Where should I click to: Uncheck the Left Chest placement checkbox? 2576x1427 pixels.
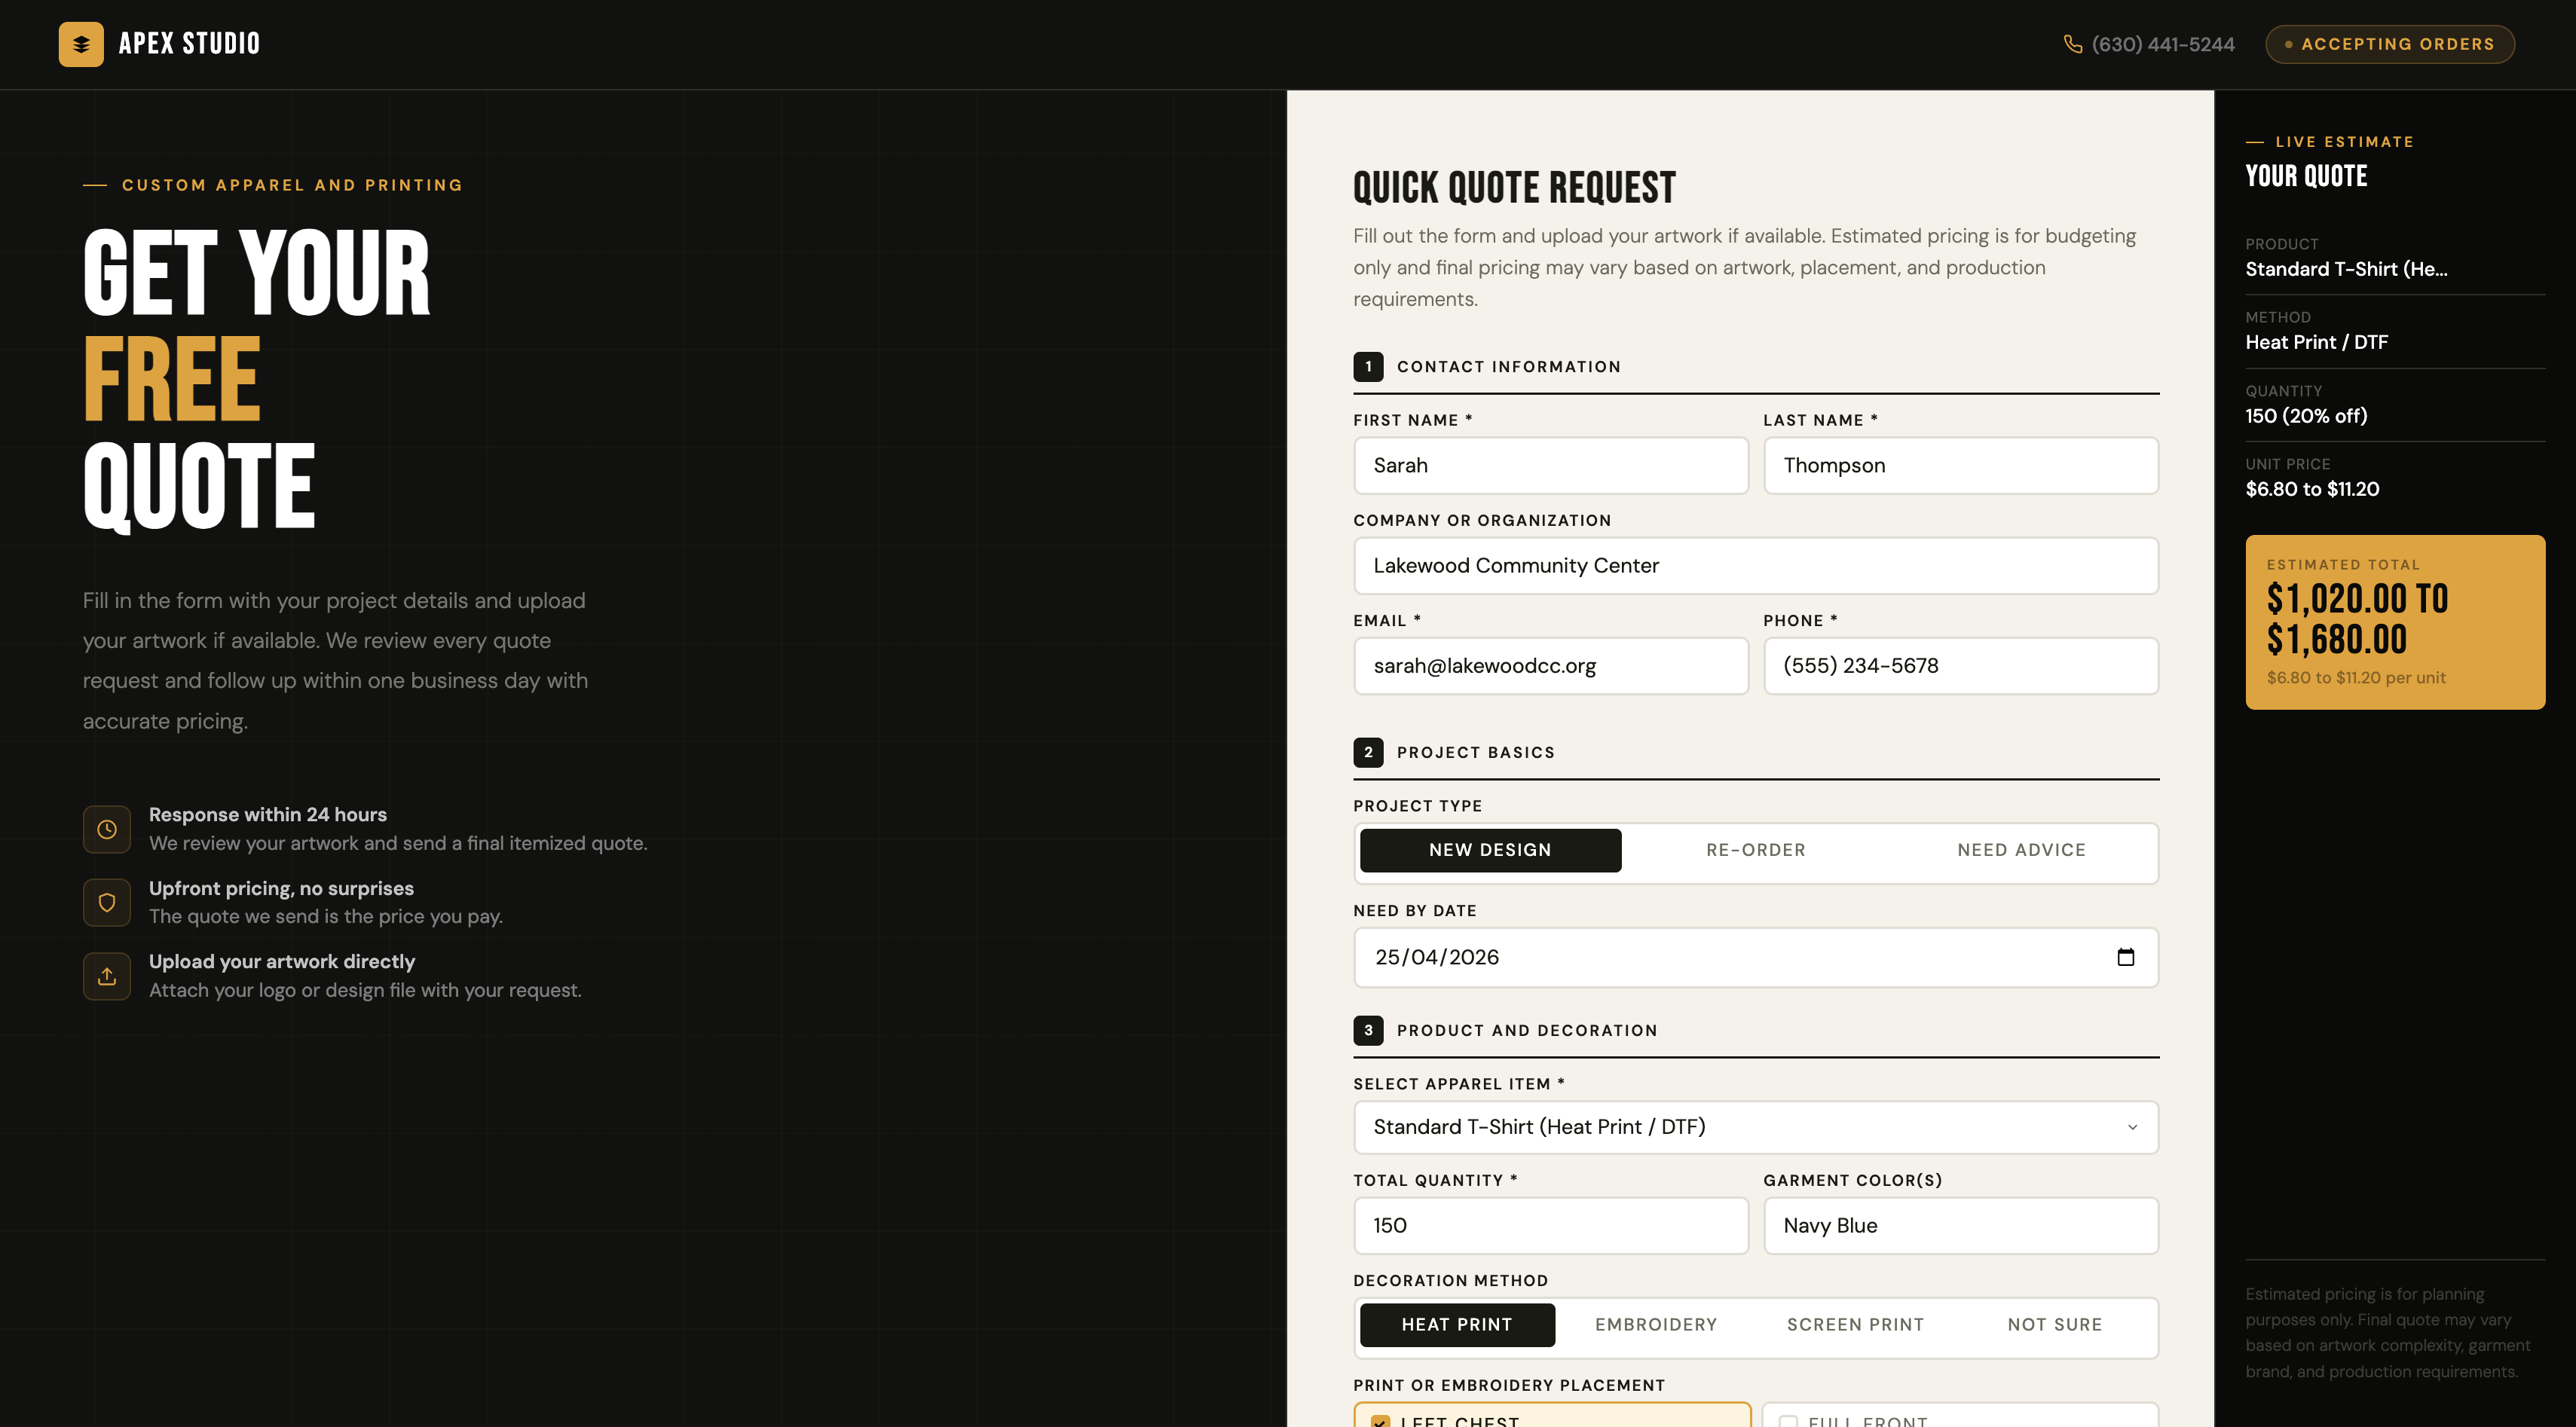[1381, 1420]
